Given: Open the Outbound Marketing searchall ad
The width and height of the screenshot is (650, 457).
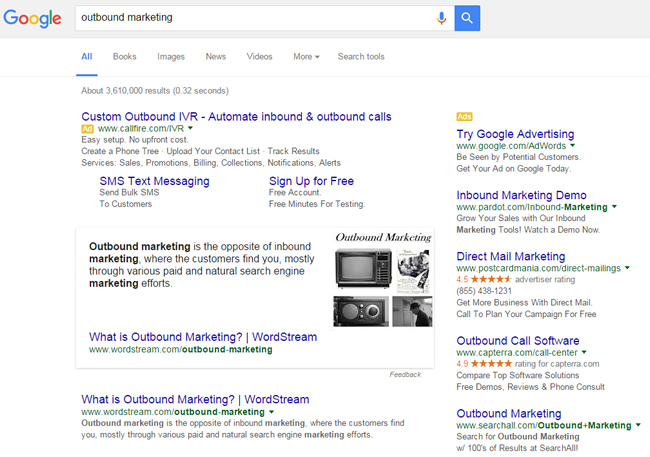Looking at the screenshot, I should (509, 413).
